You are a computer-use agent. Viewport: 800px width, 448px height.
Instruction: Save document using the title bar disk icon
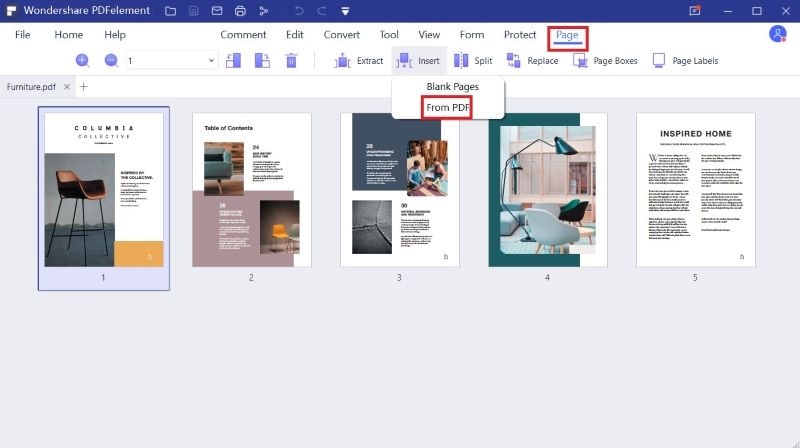194,11
